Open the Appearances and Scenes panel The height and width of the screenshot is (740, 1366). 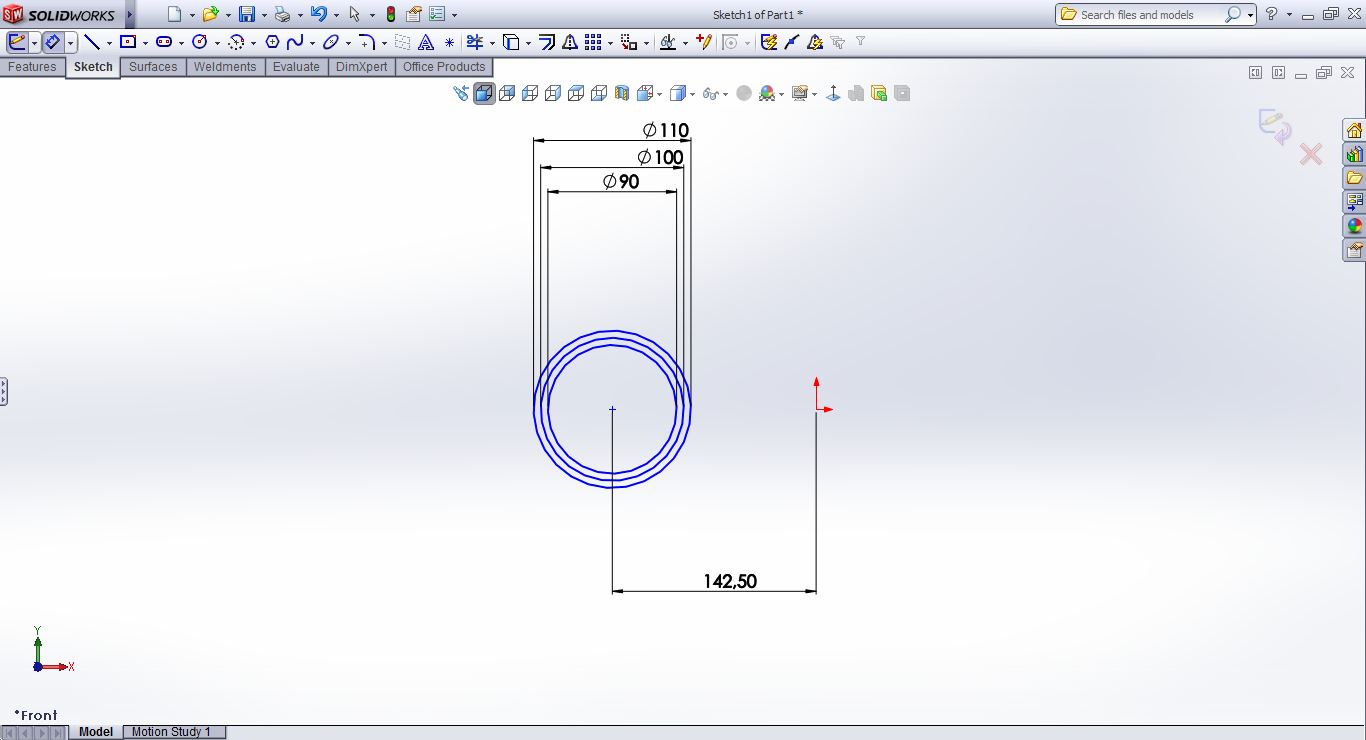tap(1354, 225)
